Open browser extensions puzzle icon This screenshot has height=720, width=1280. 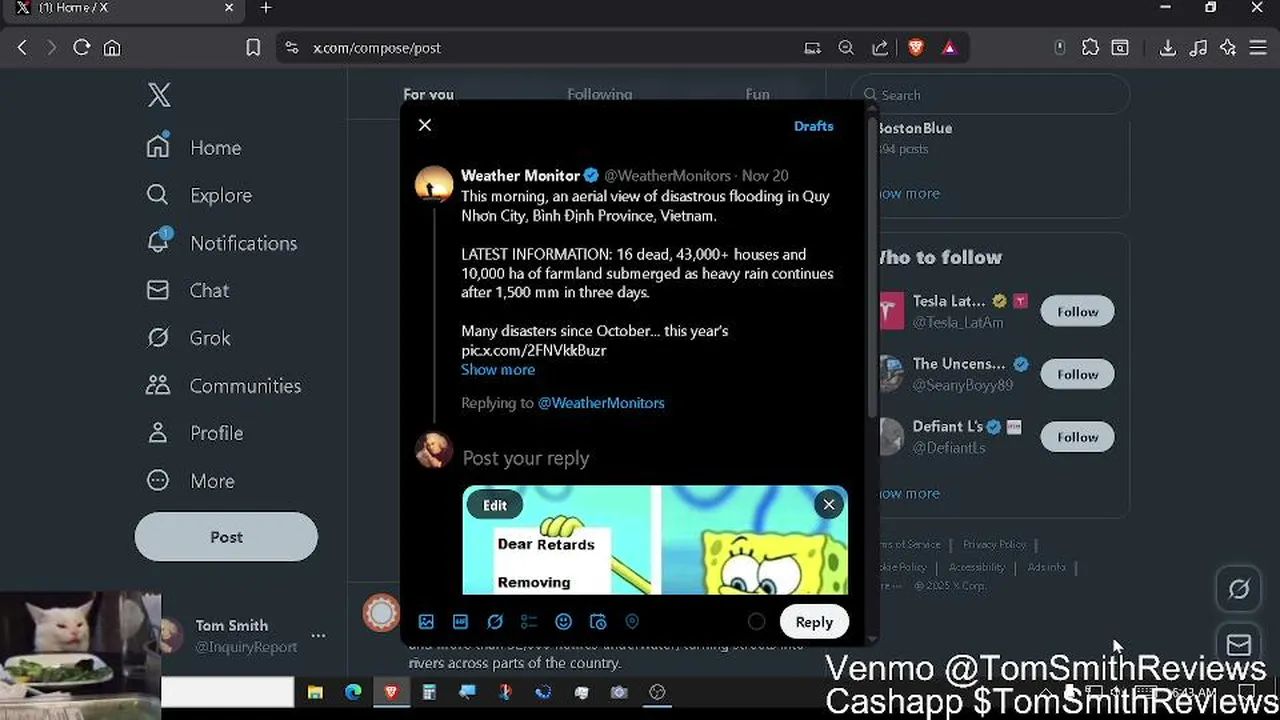[x=1090, y=47]
